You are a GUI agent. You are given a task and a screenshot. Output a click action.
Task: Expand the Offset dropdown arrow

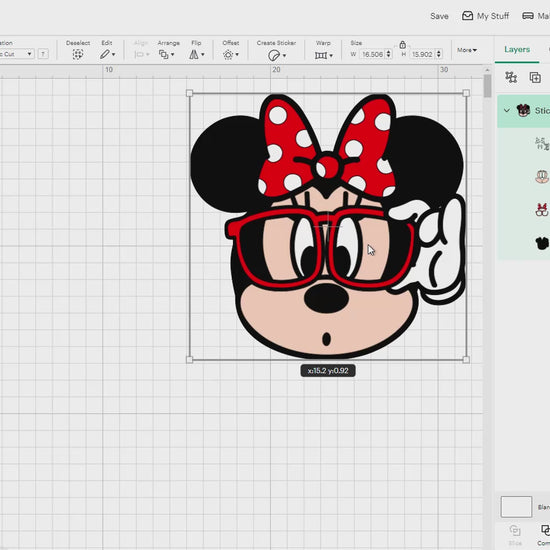[237, 55]
